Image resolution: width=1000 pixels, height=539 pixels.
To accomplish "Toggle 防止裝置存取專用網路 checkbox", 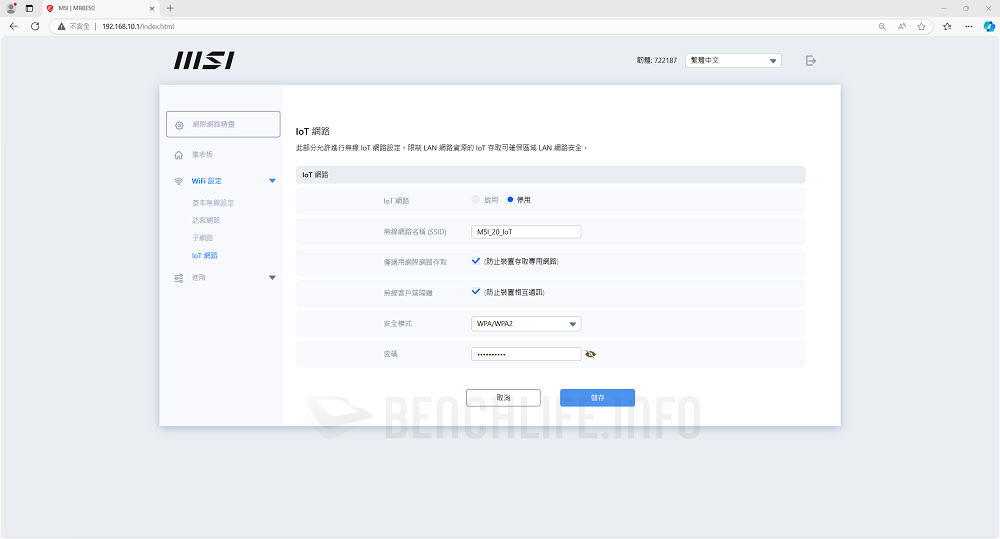I will 476,261.
